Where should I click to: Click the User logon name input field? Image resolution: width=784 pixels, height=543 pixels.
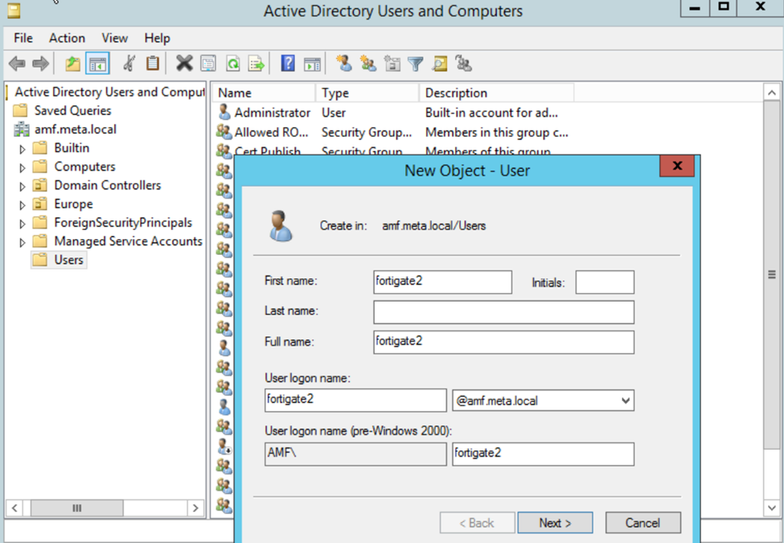pyautogui.click(x=356, y=400)
